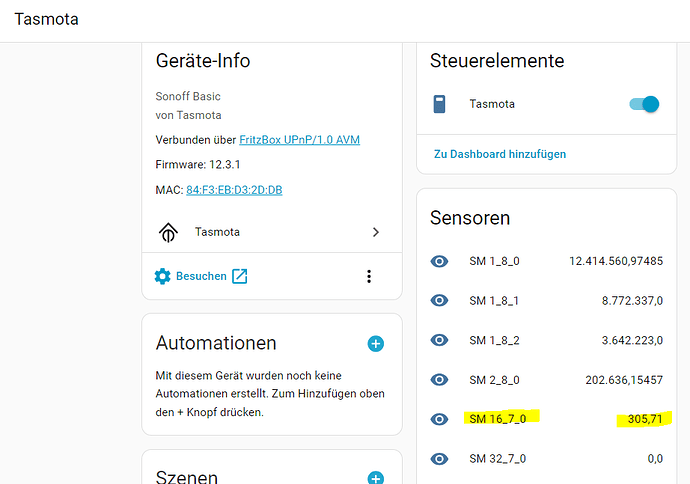The height and width of the screenshot is (484, 690).
Task: Click eye icon for SM 16_7_0 sensor
Action: [439, 419]
